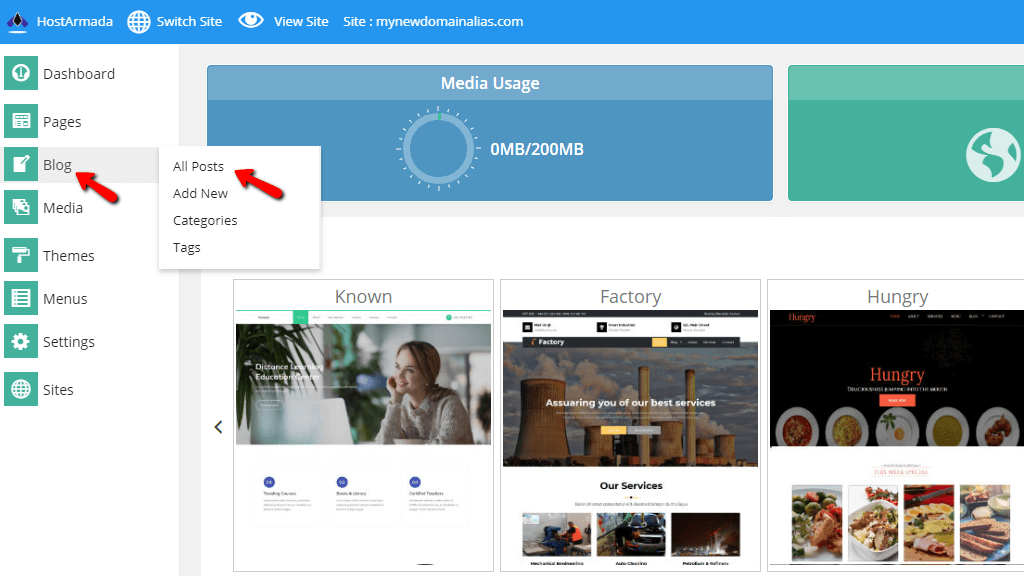
Task: Click the Sites globe icon in sidebar
Action: 21,389
